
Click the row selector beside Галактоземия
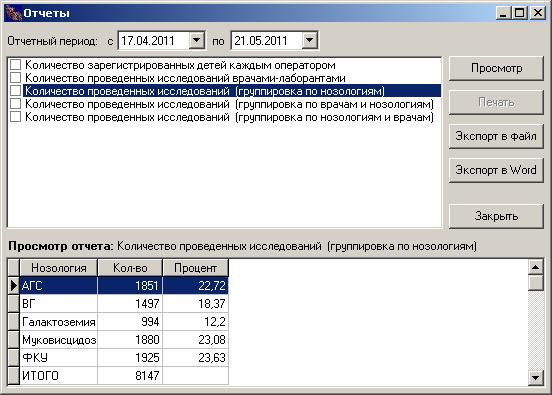pos(13,322)
